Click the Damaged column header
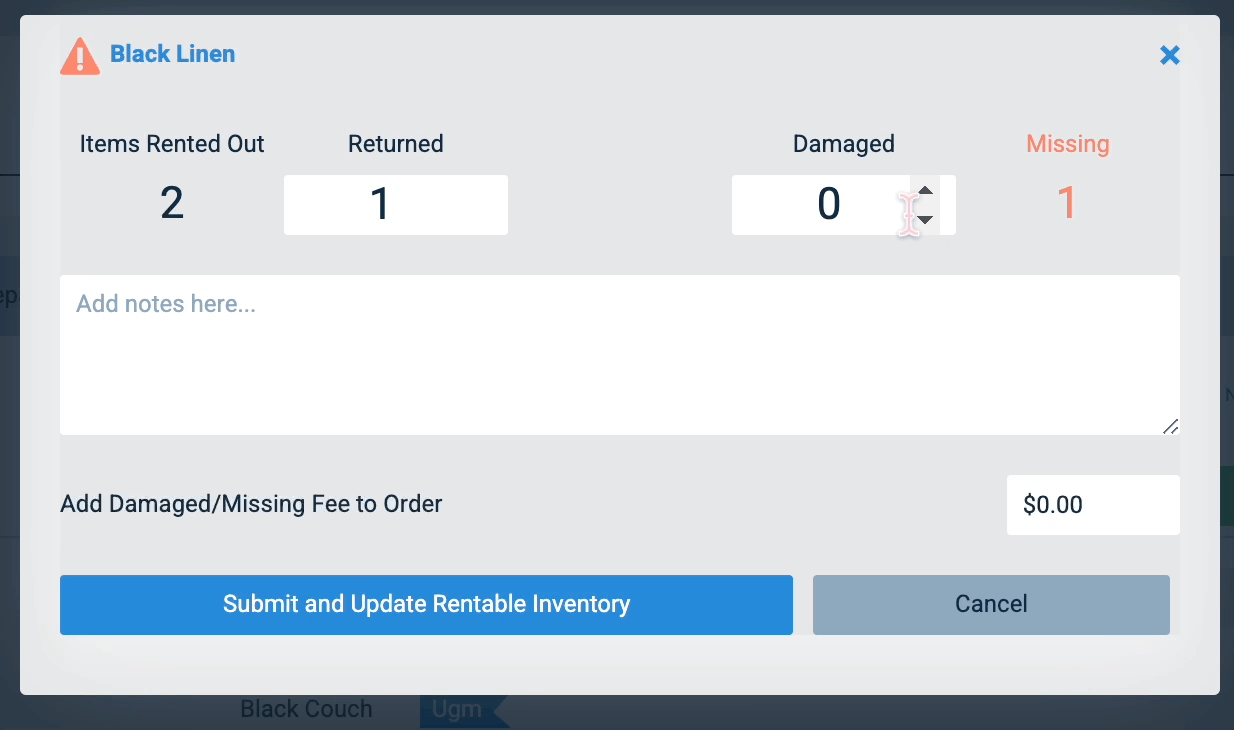1234x730 pixels. 843,144
